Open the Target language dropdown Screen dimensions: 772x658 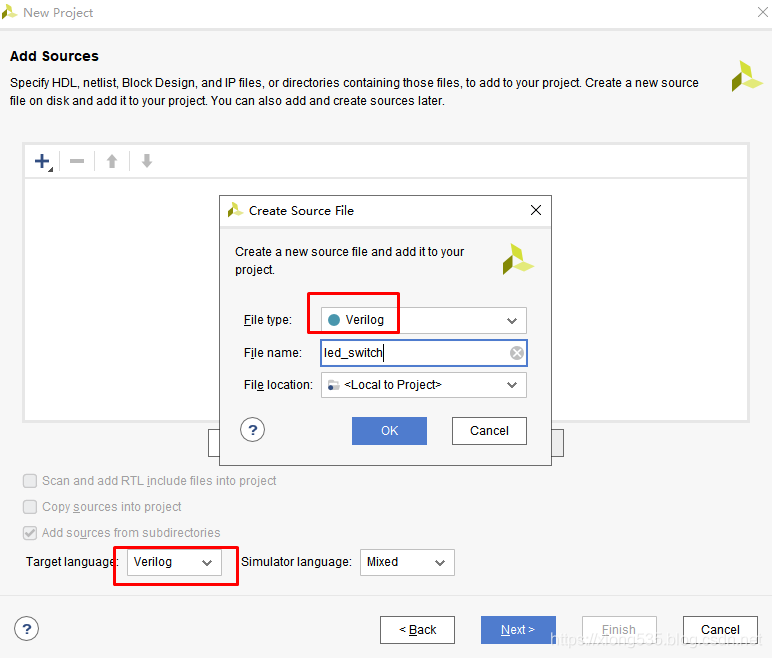pos(174,562)
